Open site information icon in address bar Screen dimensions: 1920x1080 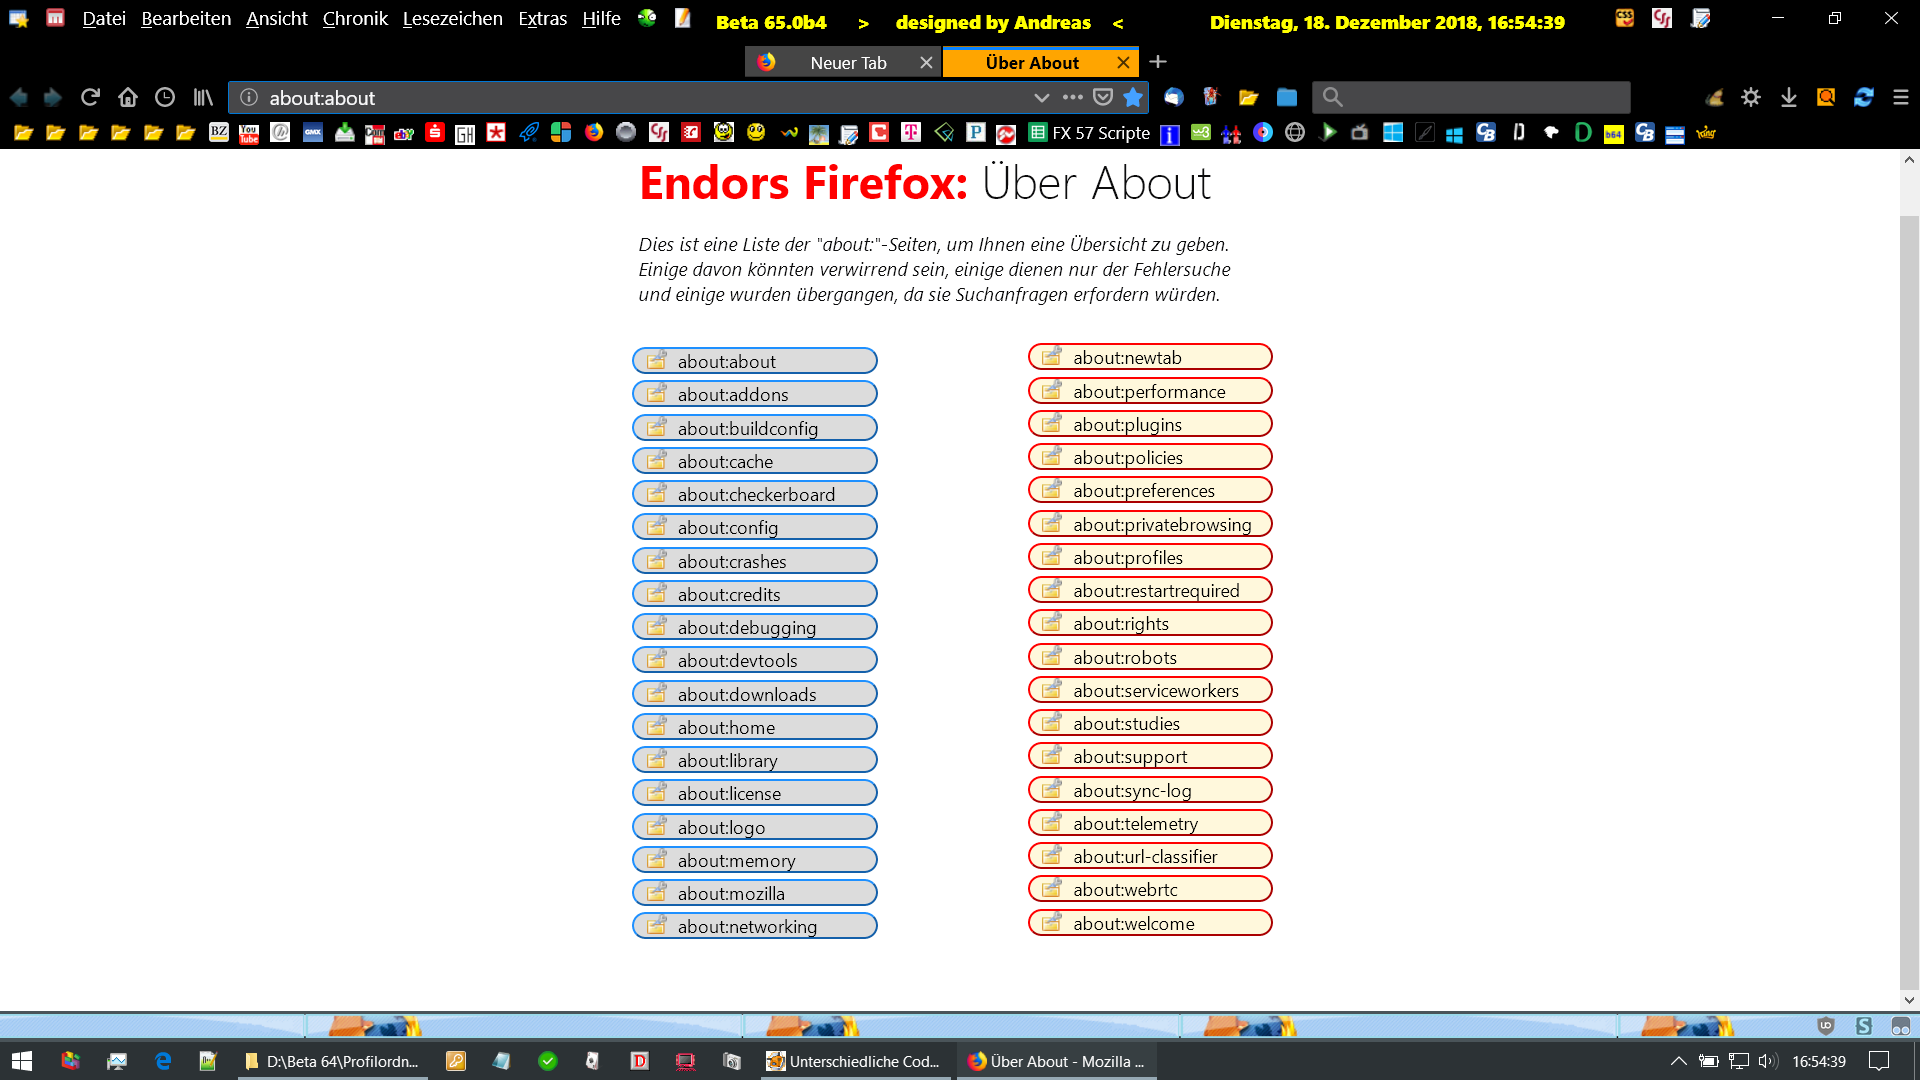(x=249, y=97)
